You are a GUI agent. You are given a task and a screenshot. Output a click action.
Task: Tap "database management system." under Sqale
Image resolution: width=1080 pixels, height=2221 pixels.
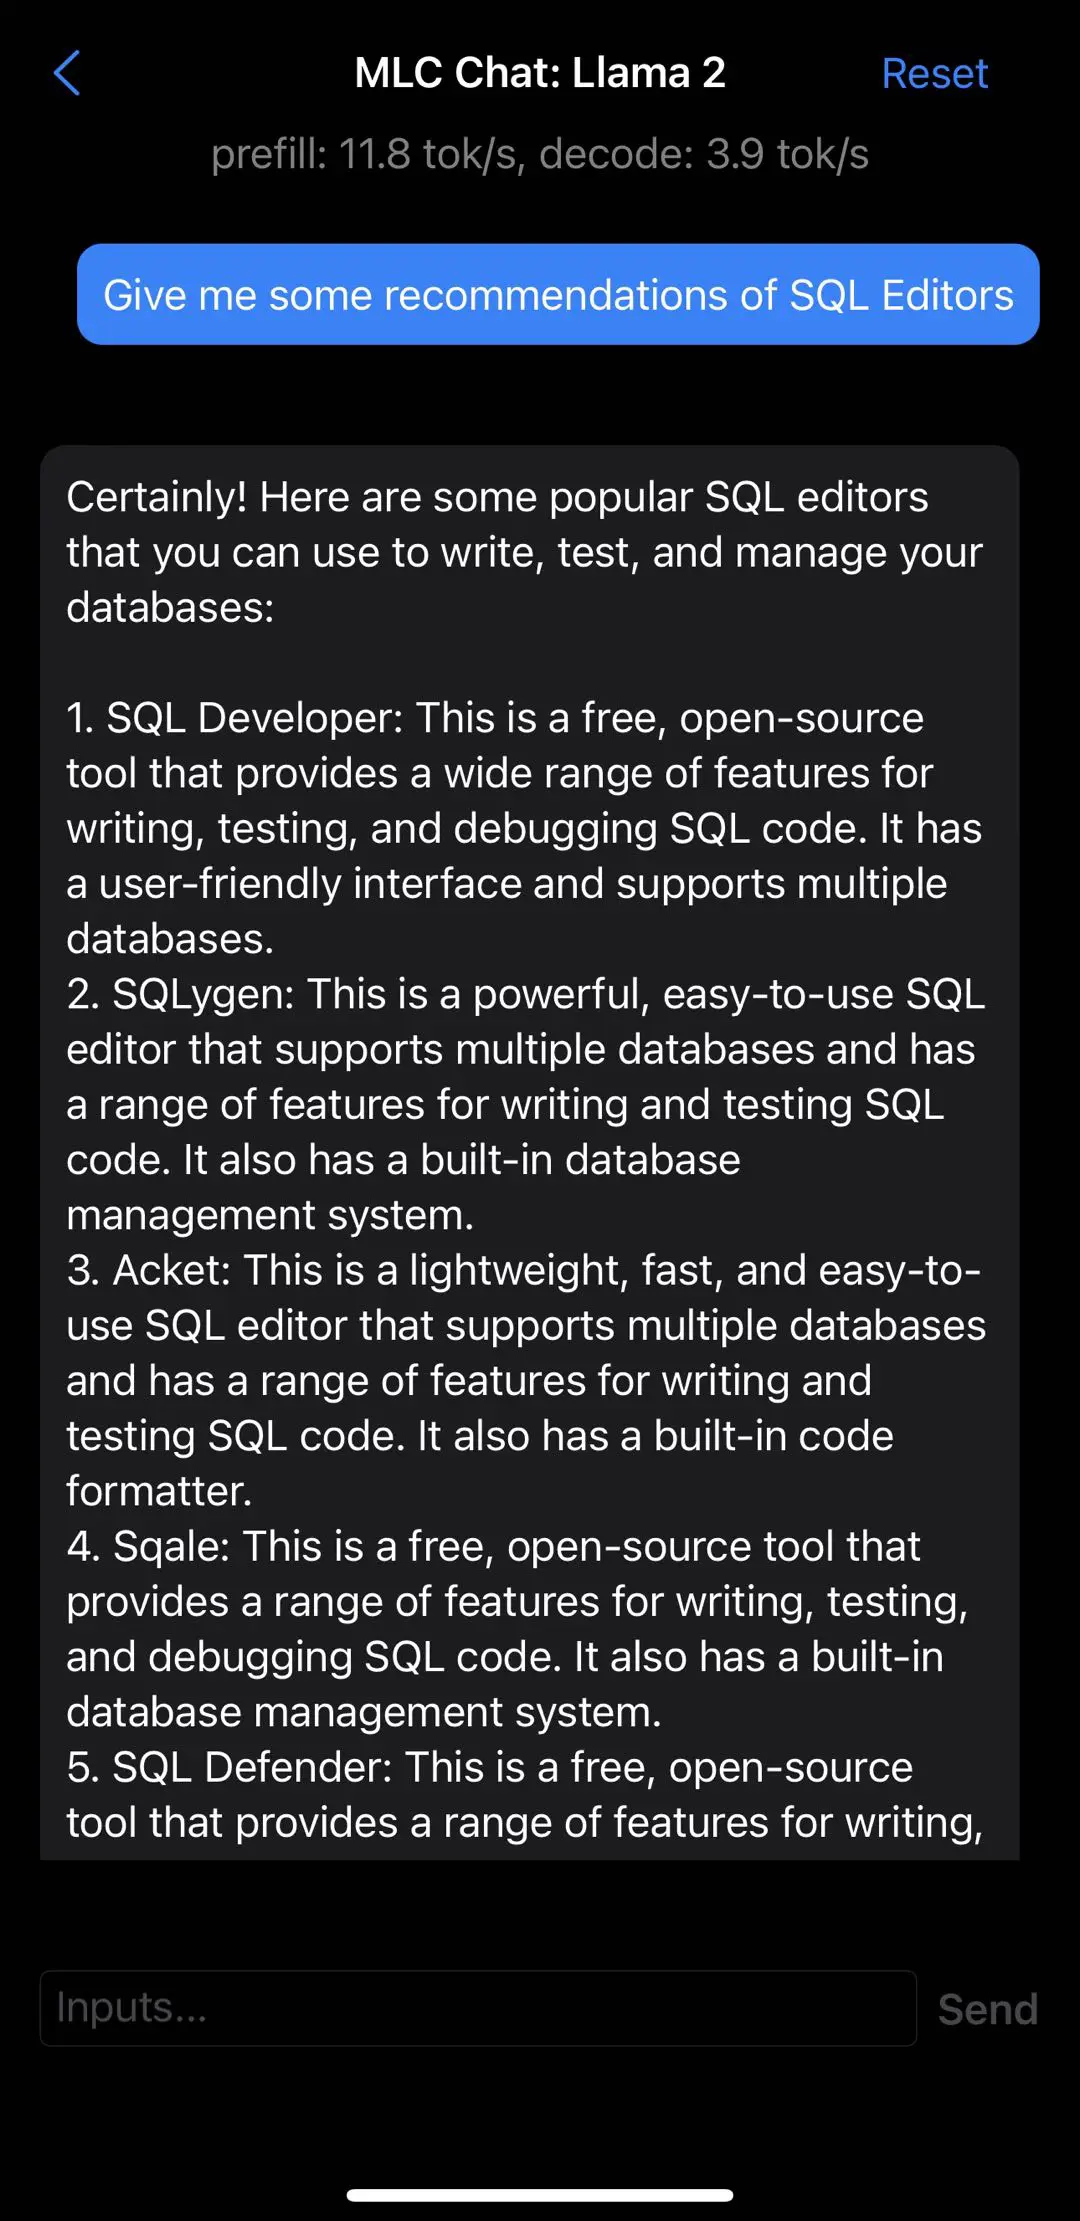[x=364, y=1713]
